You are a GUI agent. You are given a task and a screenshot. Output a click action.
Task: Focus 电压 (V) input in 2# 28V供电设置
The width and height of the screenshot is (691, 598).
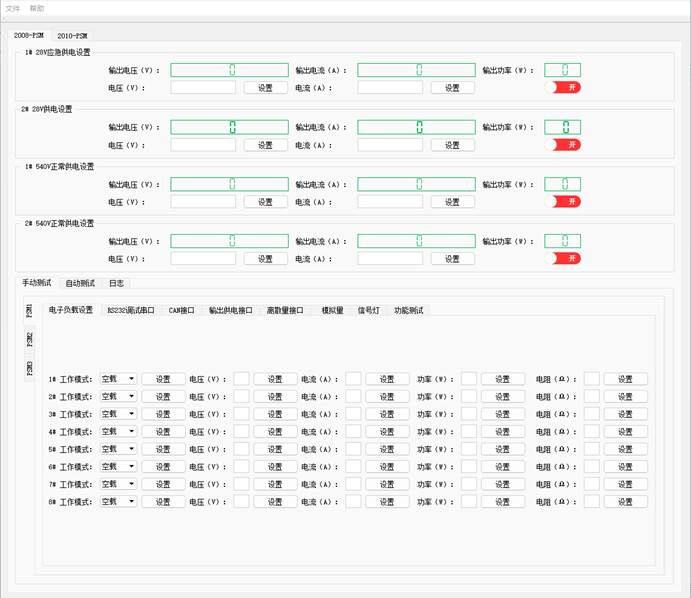click(203, 145)
